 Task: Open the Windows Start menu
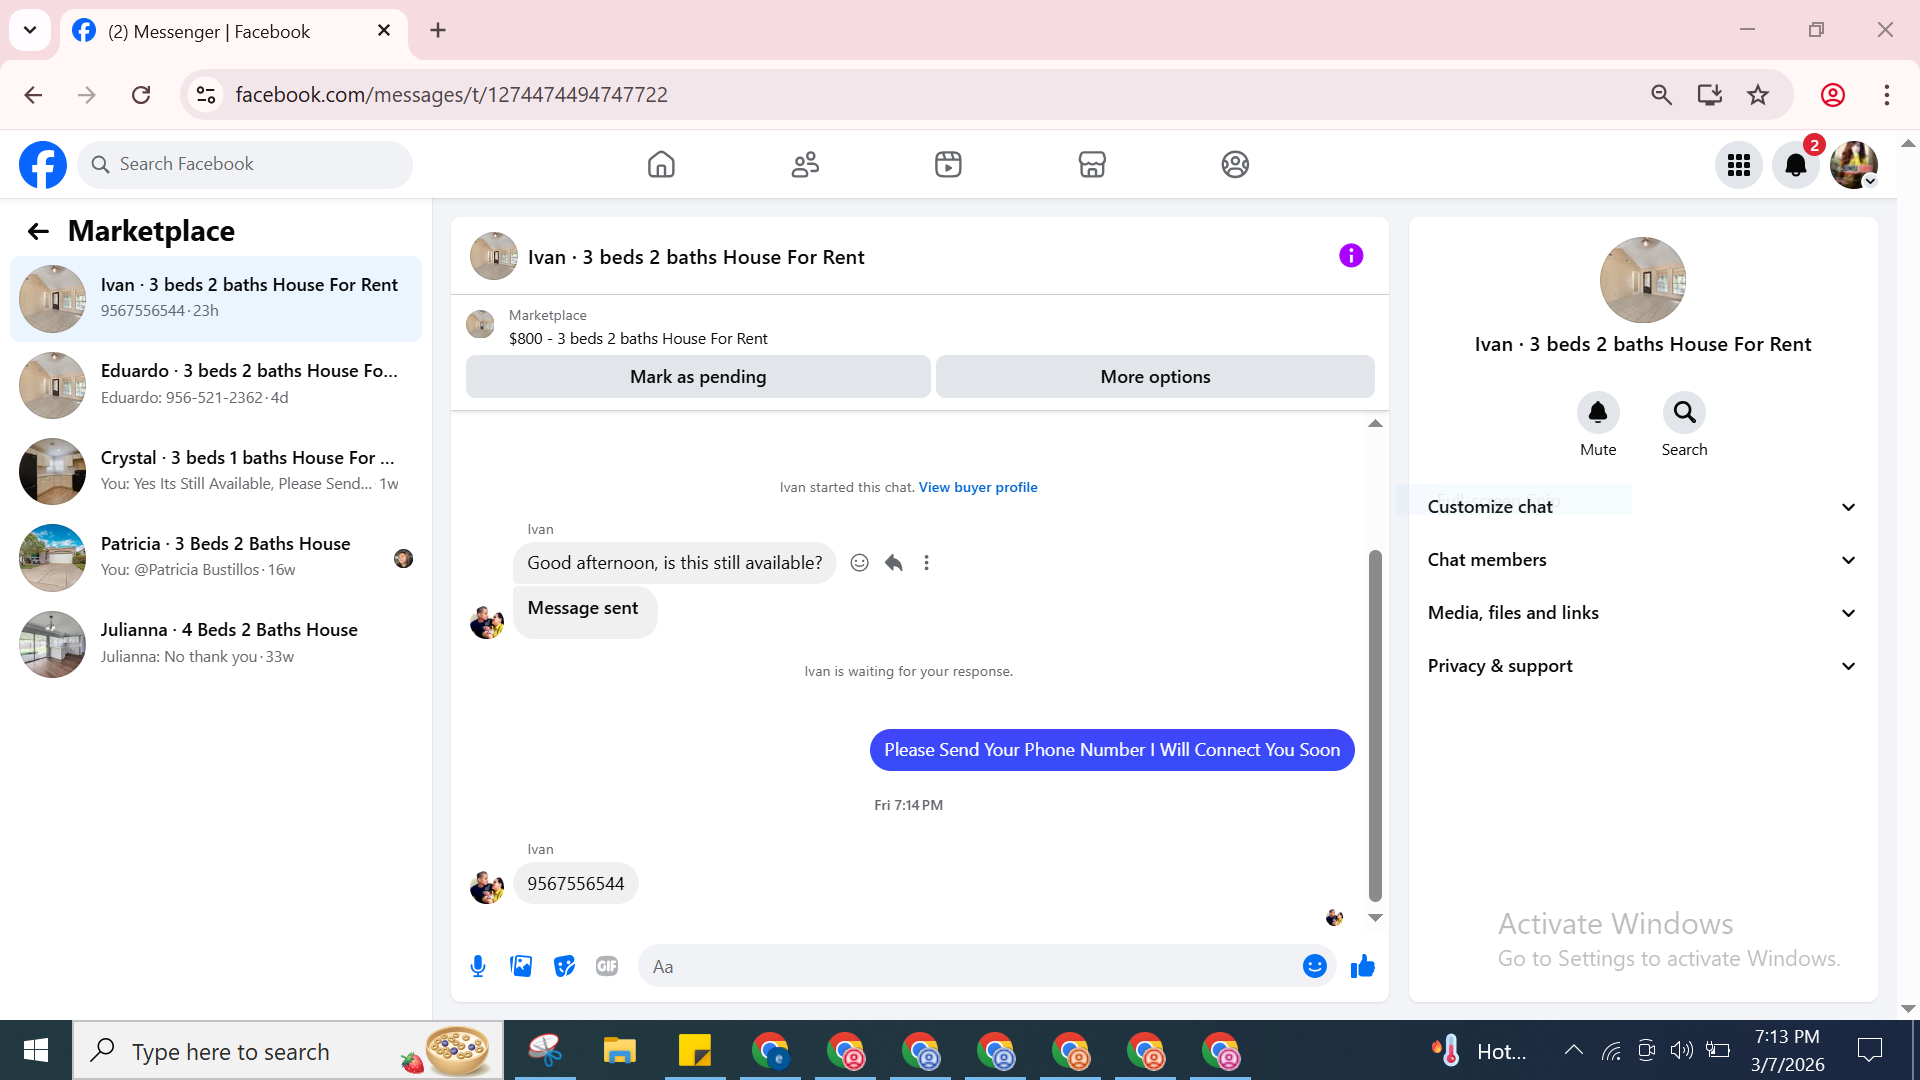click(x=36, y=1050)
